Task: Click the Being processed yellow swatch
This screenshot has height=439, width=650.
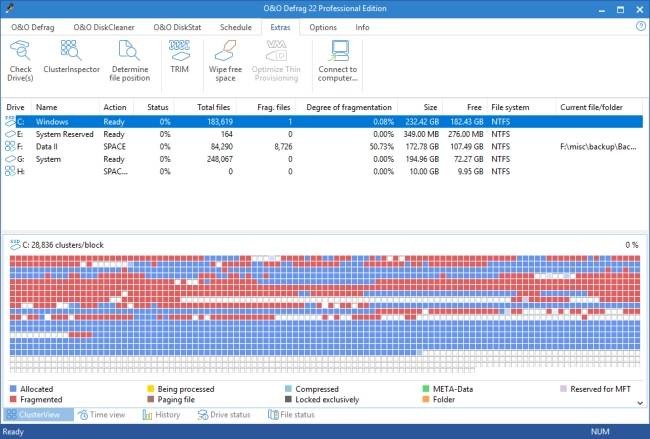Action: 150,389
